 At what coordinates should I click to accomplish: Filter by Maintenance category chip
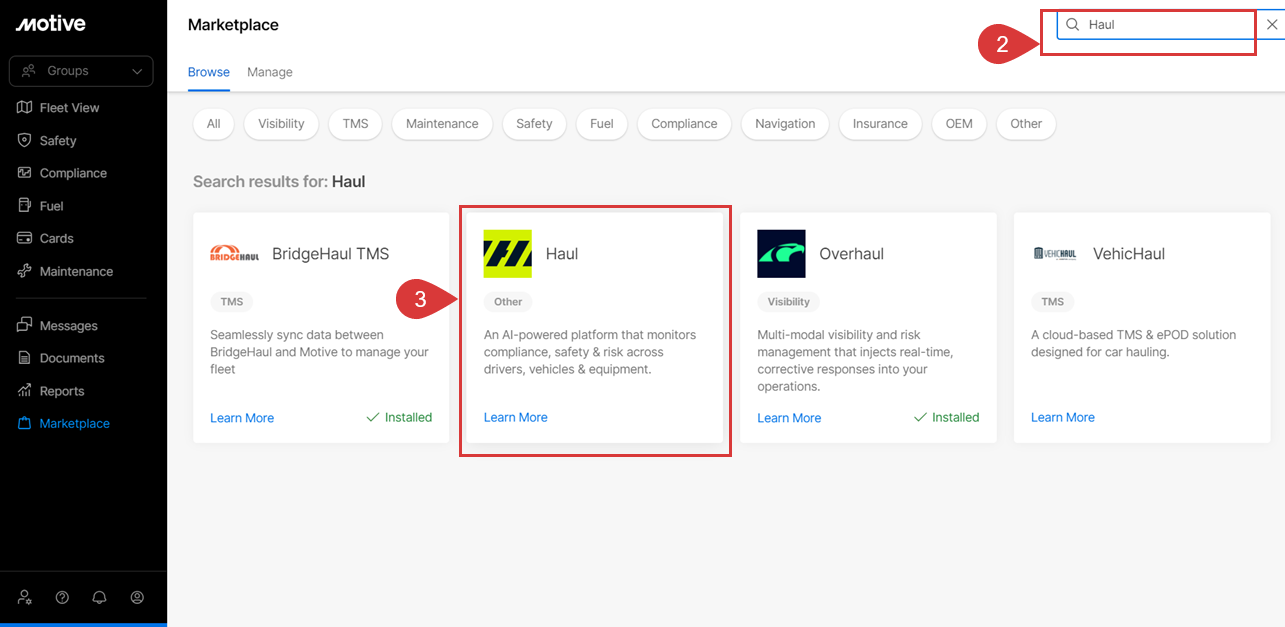click(442, 124)
